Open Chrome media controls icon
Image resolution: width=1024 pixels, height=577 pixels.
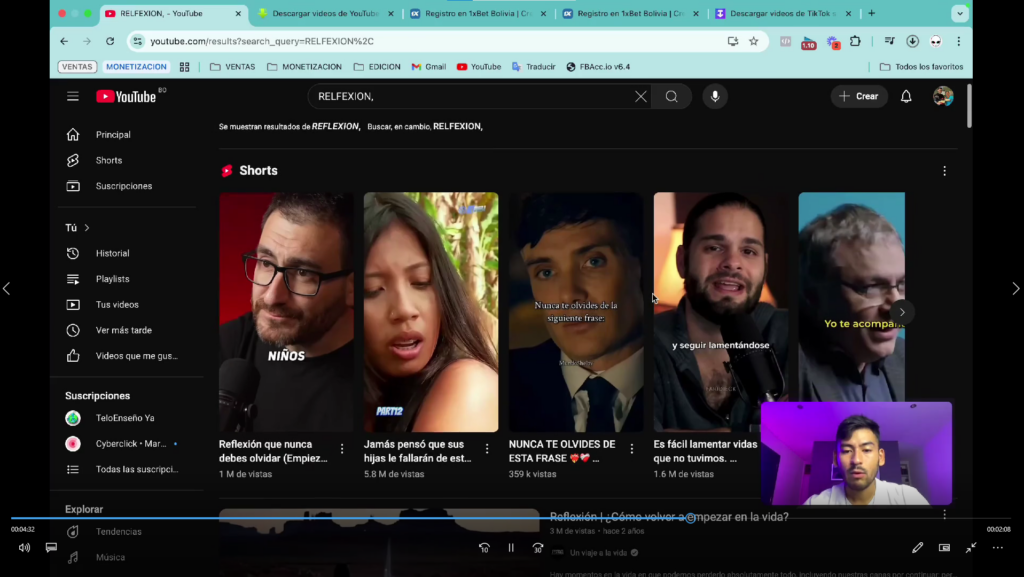pyautogui.click(x=889, y=41)
